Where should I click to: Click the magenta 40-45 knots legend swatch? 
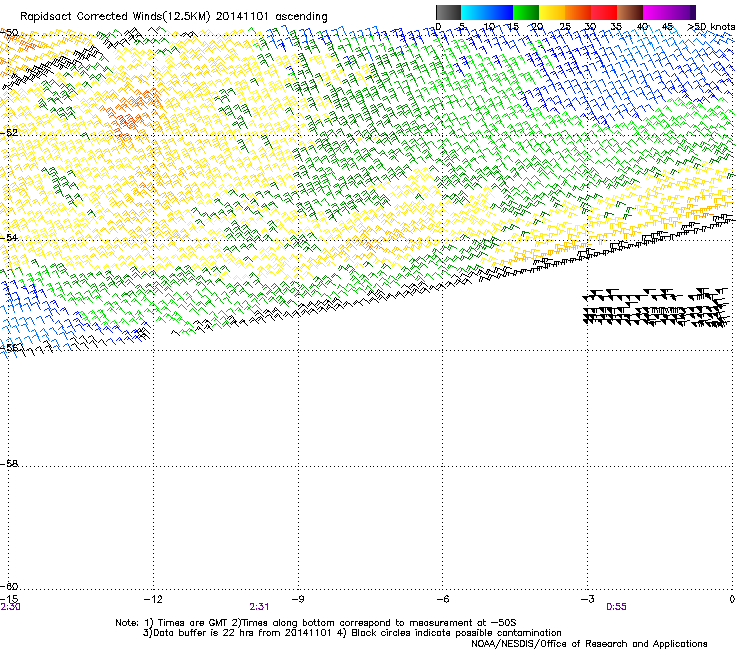(x=656, y=12)
